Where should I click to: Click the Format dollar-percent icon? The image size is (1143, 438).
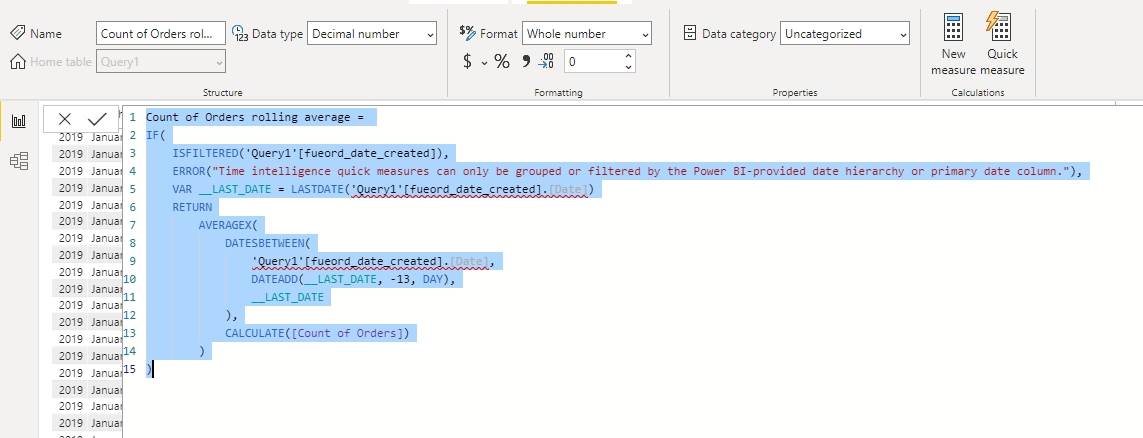point(467,32)
